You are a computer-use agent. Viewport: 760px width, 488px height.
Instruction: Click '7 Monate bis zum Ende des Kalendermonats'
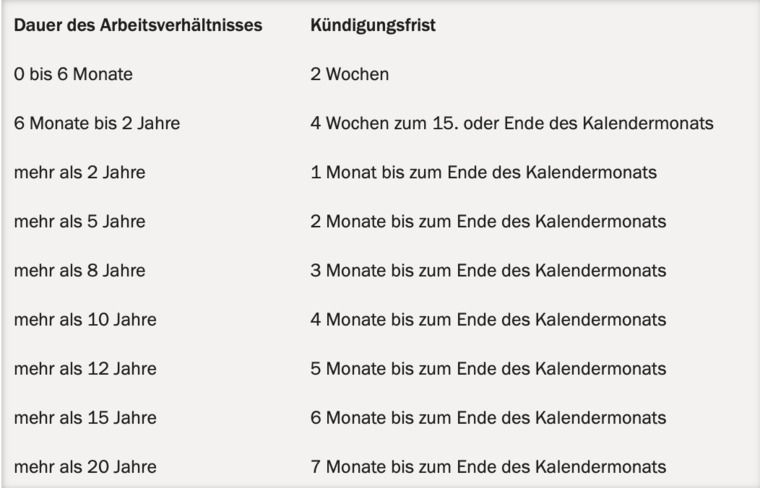(x=488, y=467)
